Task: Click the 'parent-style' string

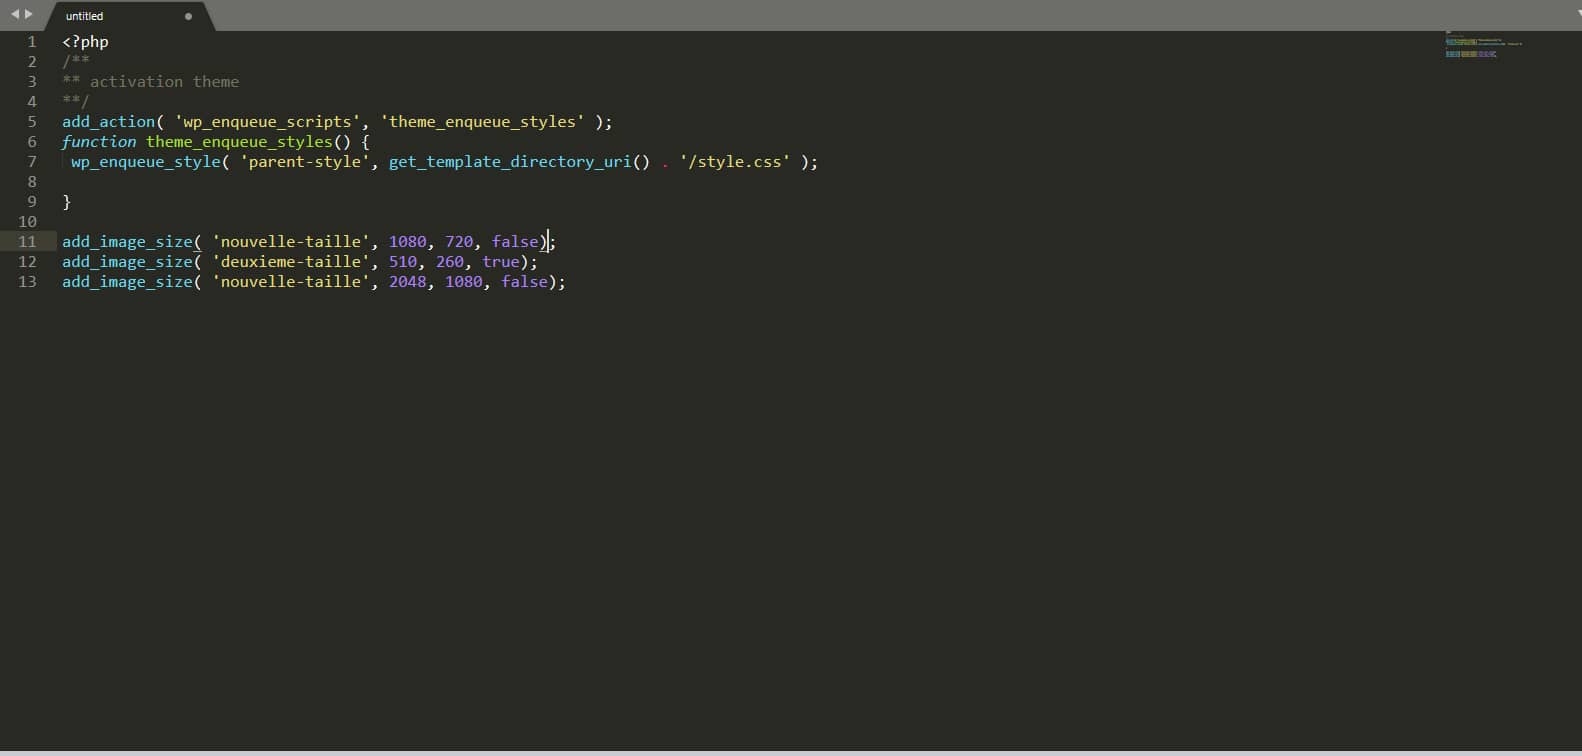Action: click(x=304, y=161)
